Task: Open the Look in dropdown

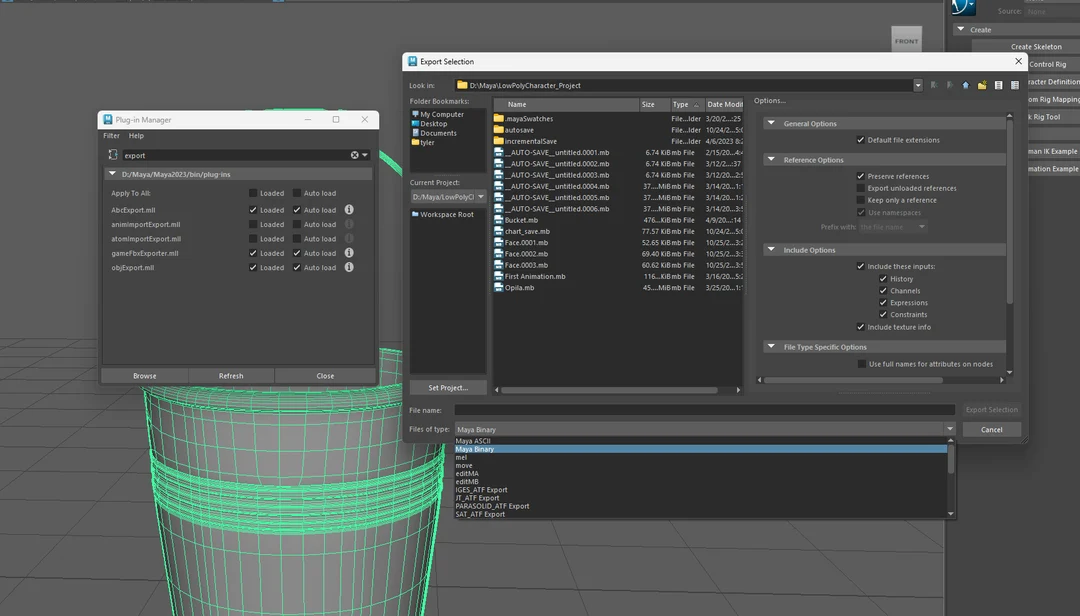Action: coord(917,84)
